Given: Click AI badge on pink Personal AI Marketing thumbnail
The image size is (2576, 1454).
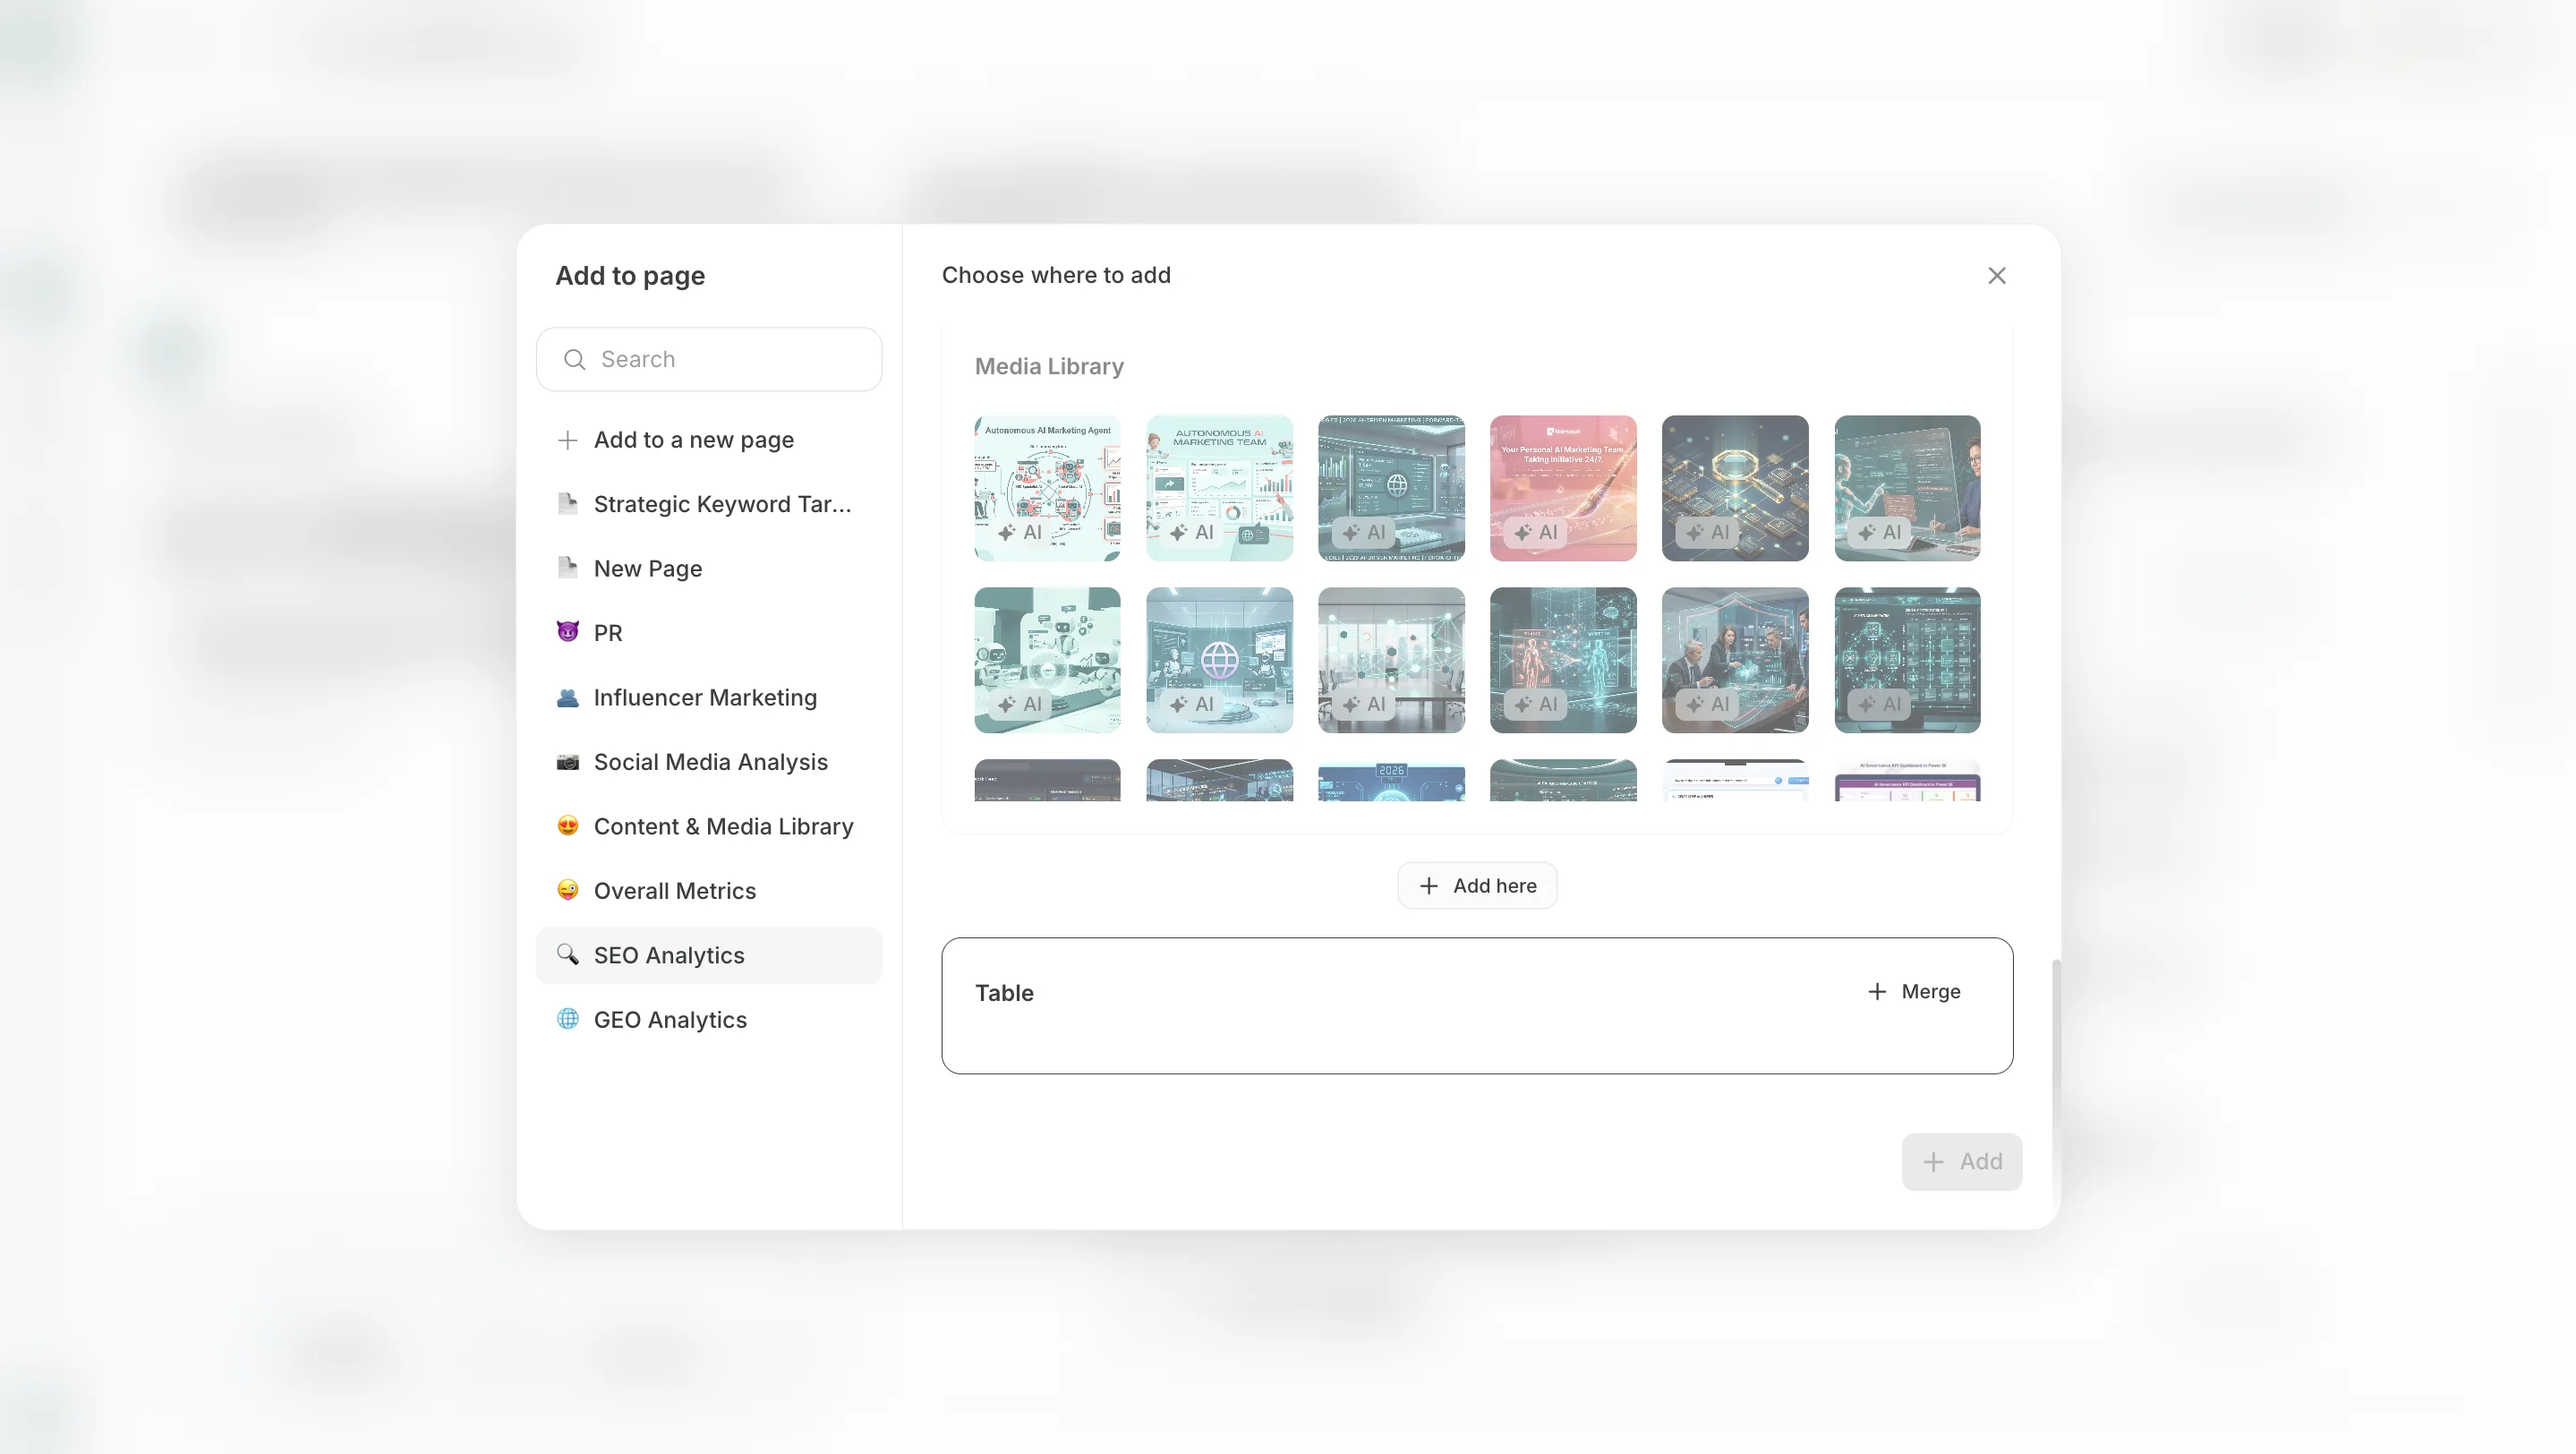Looking at the screenshot, I should tap(1537, 533).
